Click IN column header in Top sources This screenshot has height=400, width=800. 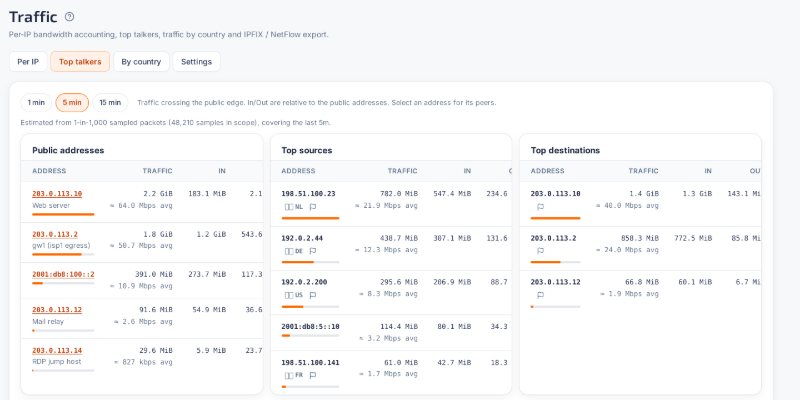[467, 171]
